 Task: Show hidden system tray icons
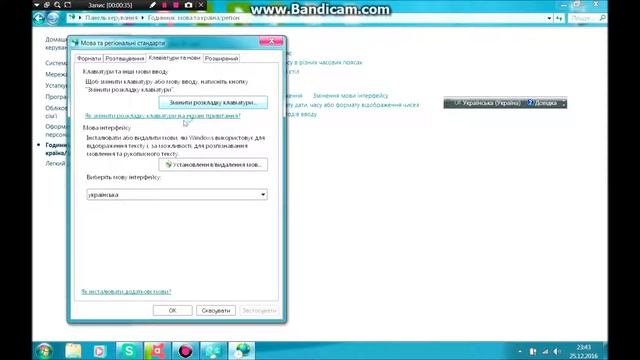click(x=520, y=351)
